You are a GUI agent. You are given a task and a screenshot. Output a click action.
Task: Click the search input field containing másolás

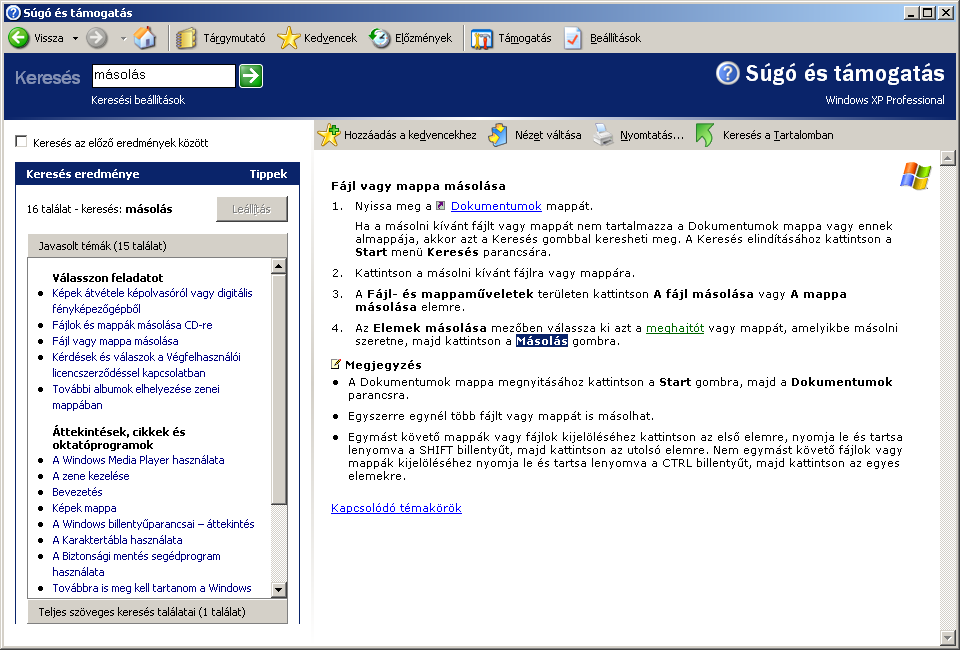(x=163, y=75)
